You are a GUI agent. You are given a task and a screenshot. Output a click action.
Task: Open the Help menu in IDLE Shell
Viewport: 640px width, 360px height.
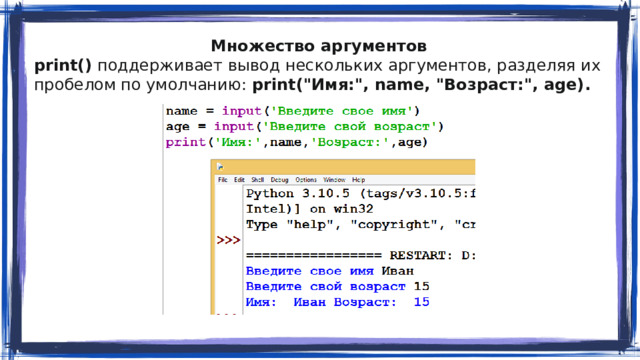358,180
